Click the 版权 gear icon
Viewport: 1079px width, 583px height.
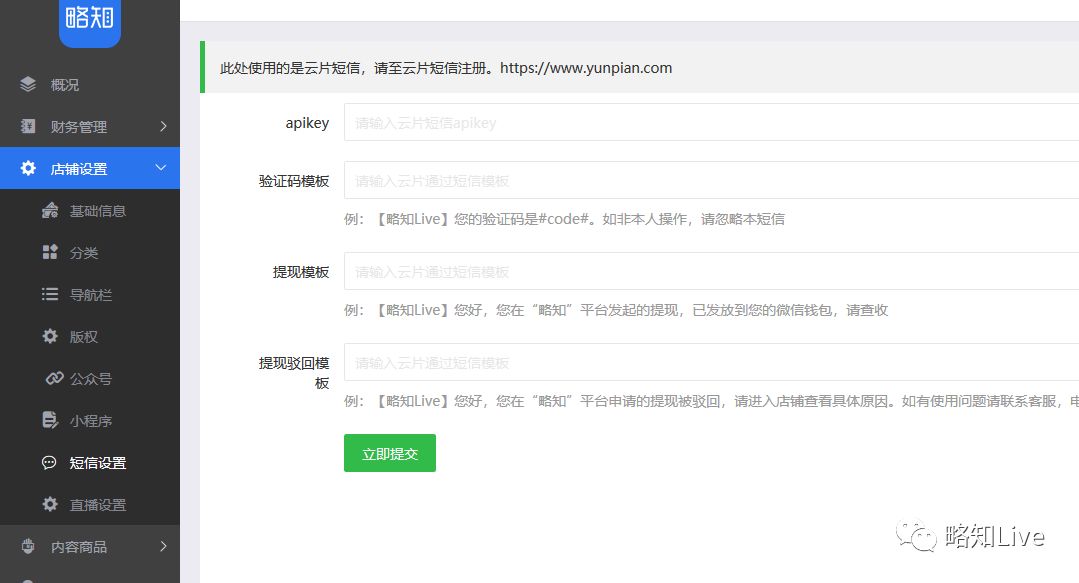click(50, 336)
